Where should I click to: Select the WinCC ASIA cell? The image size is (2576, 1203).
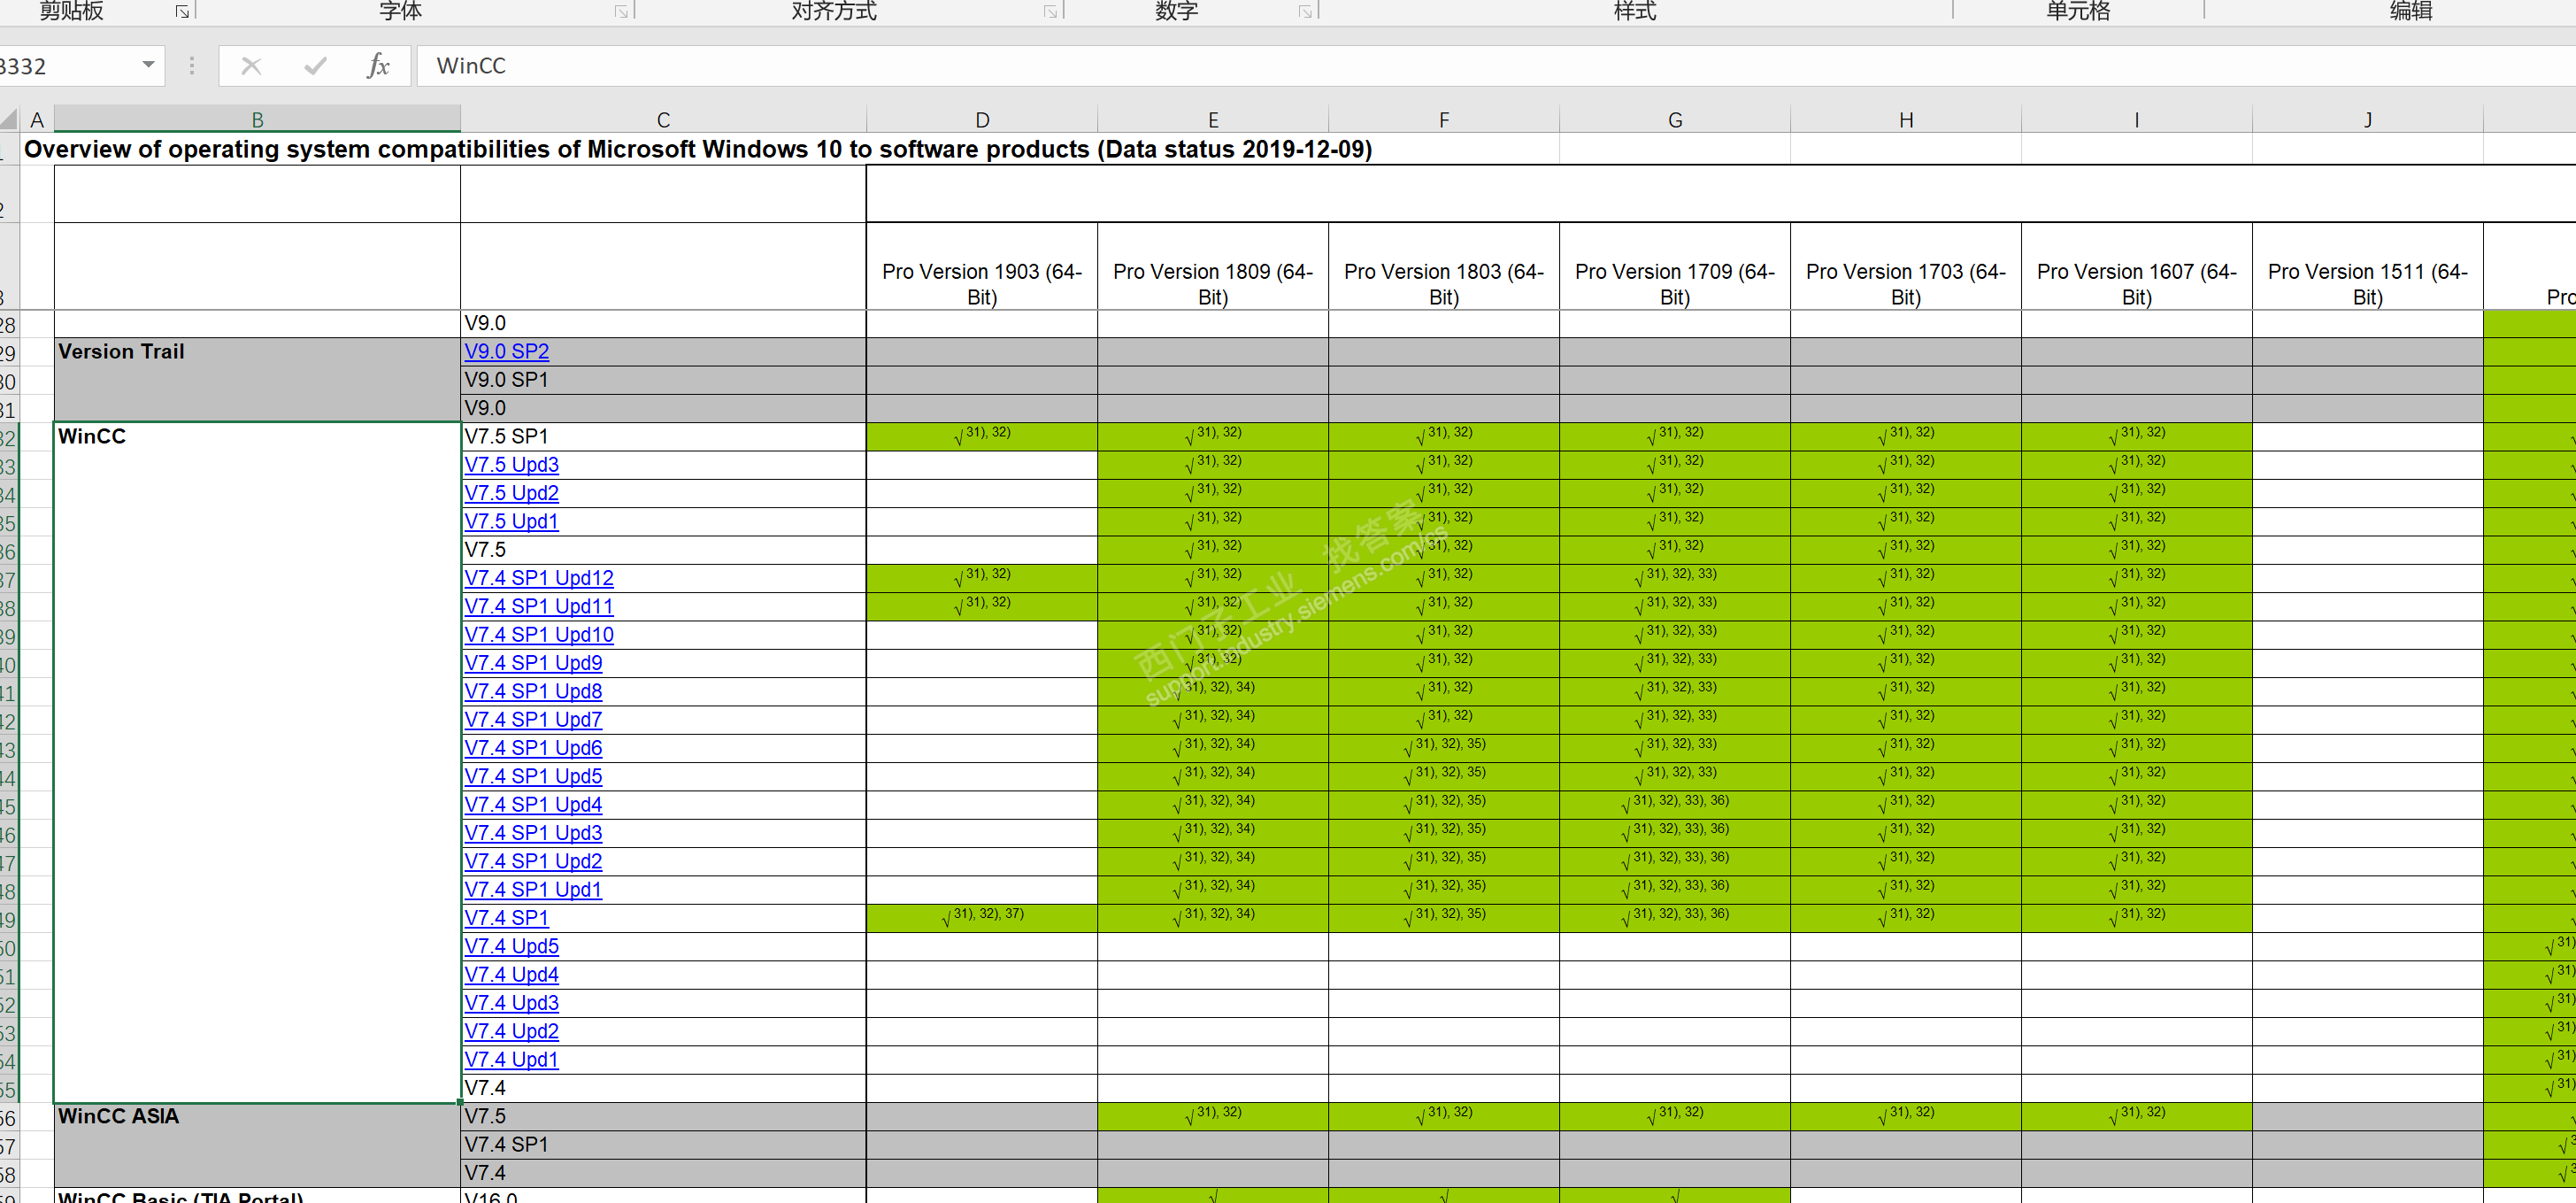(257, 1145)
